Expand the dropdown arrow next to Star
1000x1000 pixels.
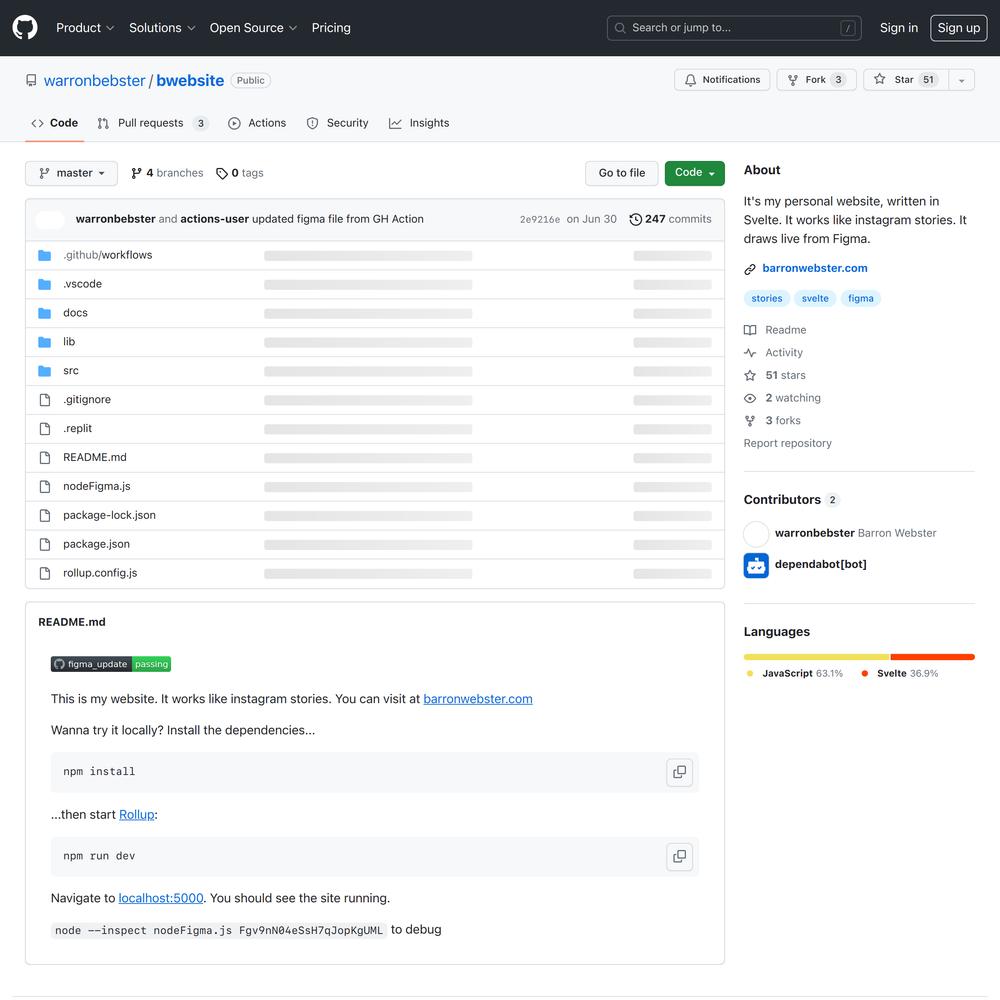[961, 80]
